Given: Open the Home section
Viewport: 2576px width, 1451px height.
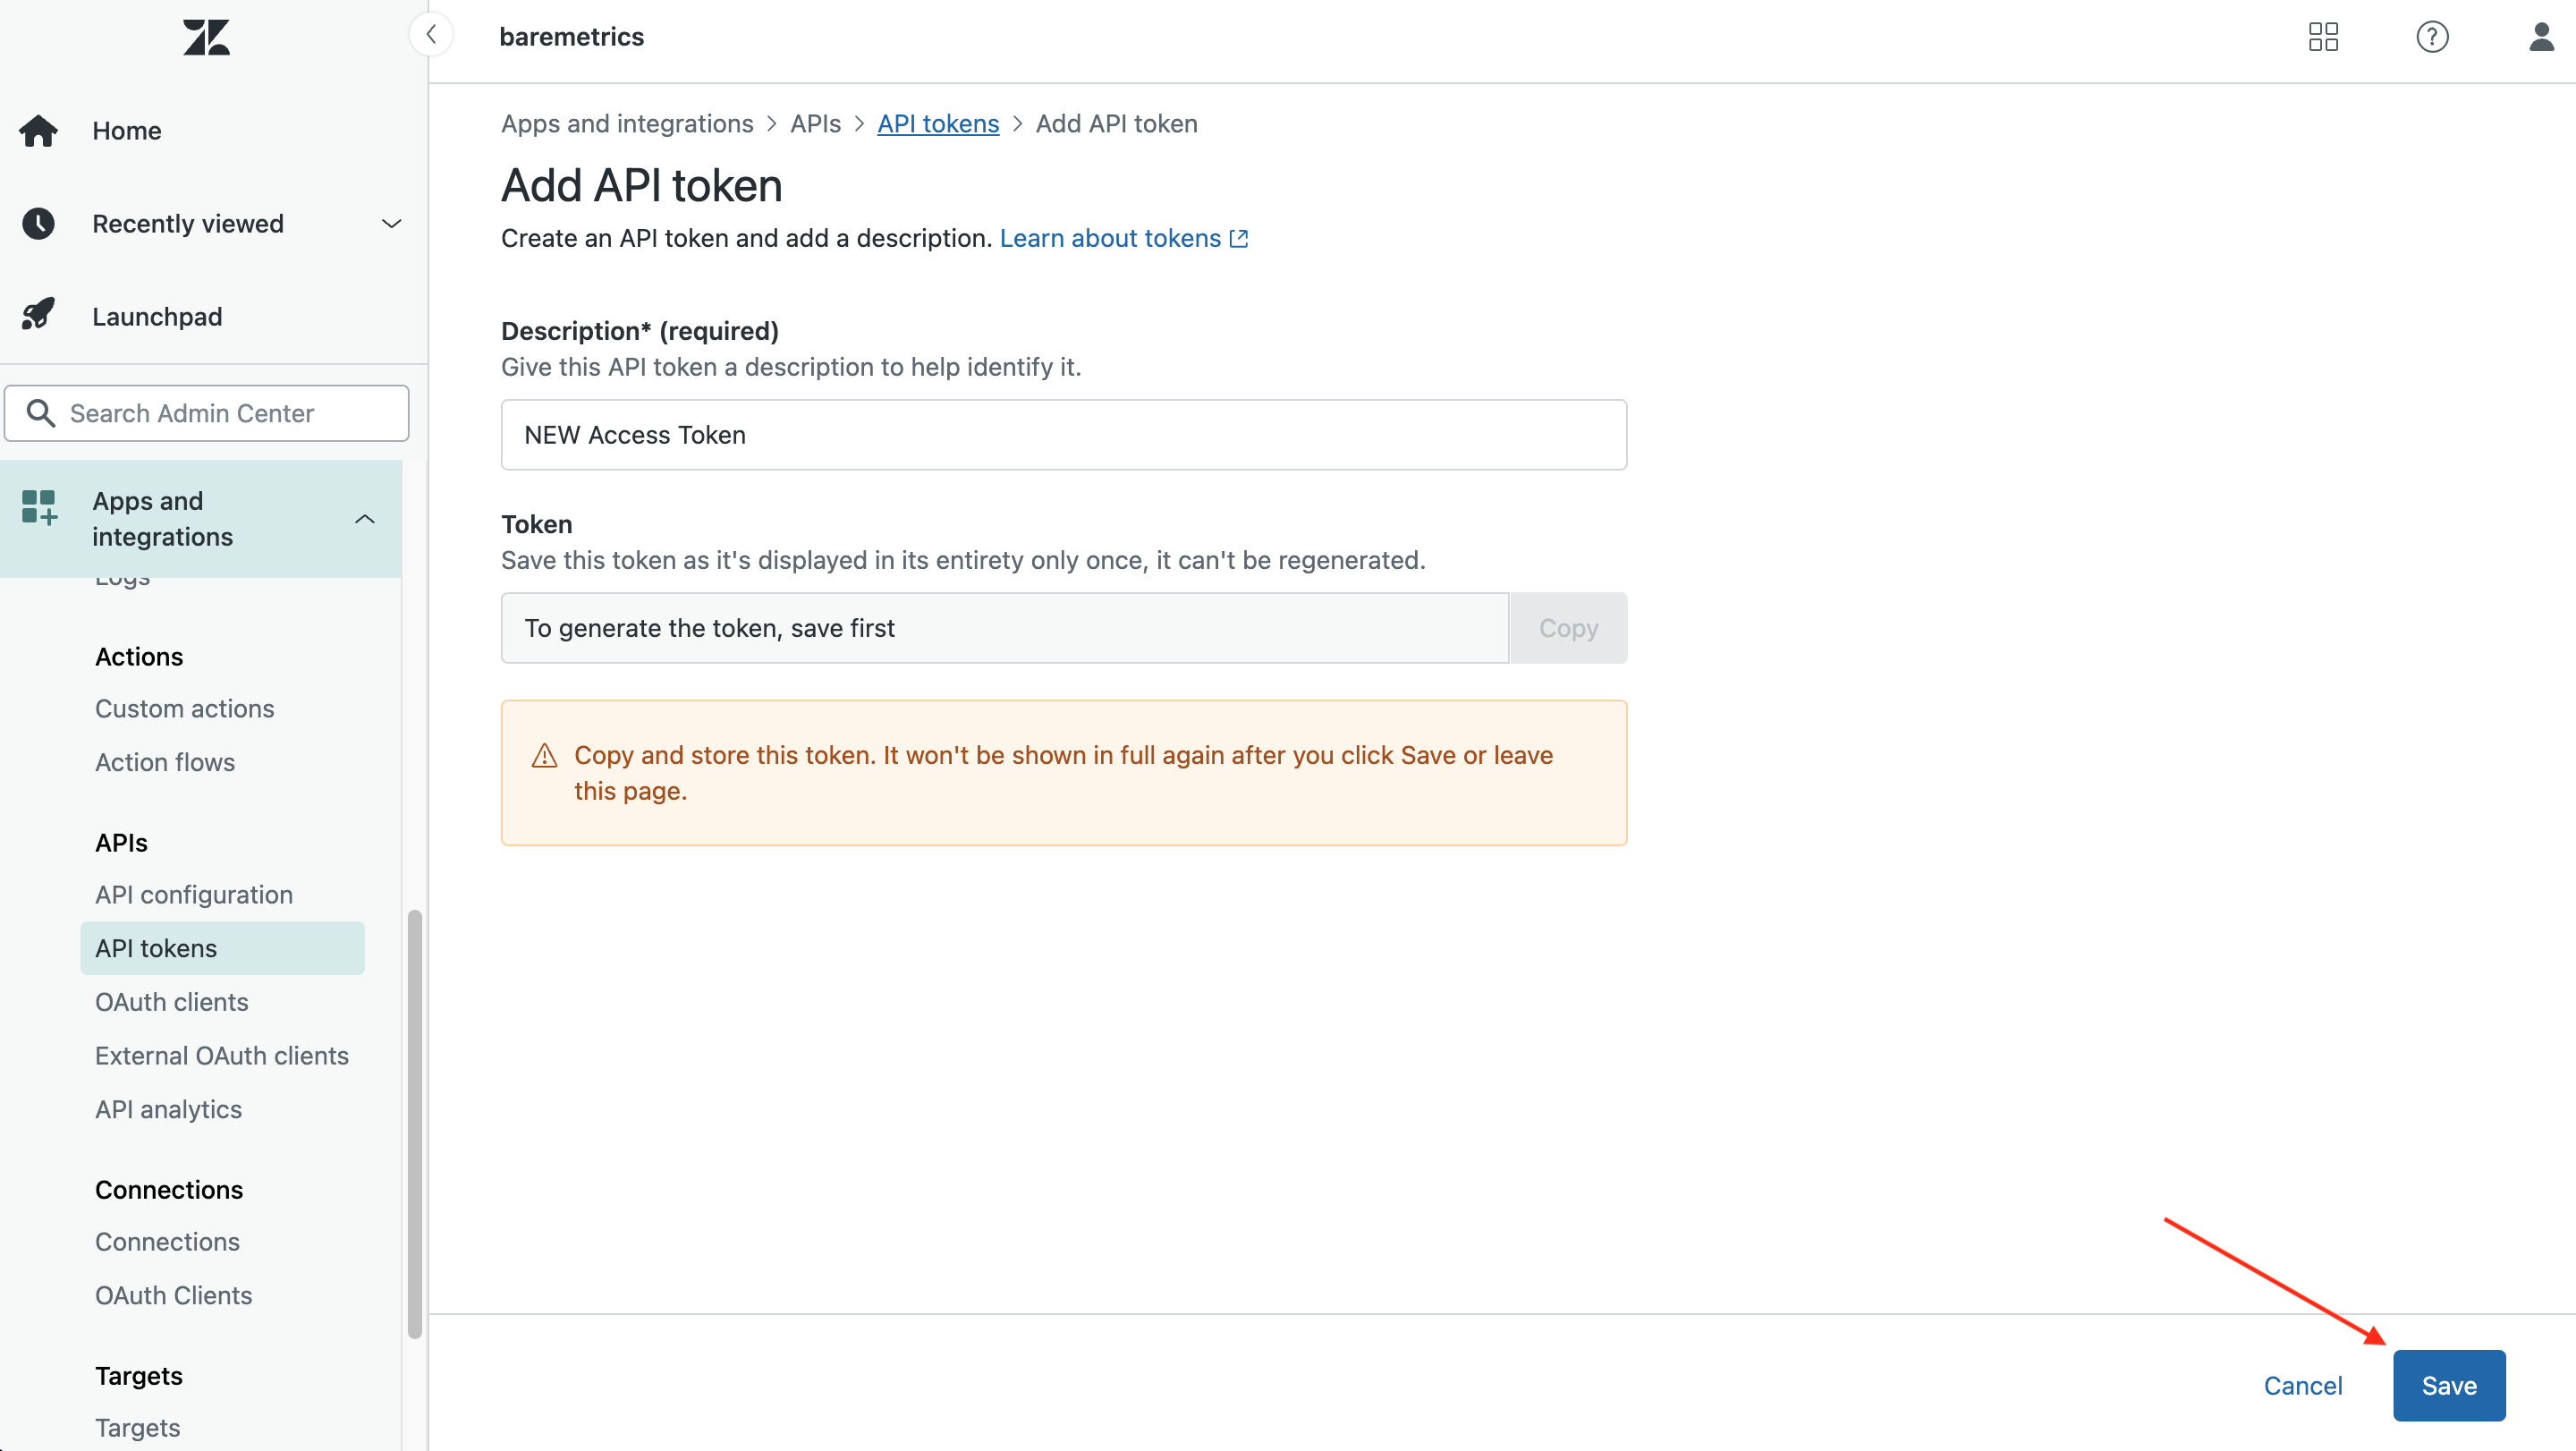Looking at the screenshot, I should click(x=126, y=130).
